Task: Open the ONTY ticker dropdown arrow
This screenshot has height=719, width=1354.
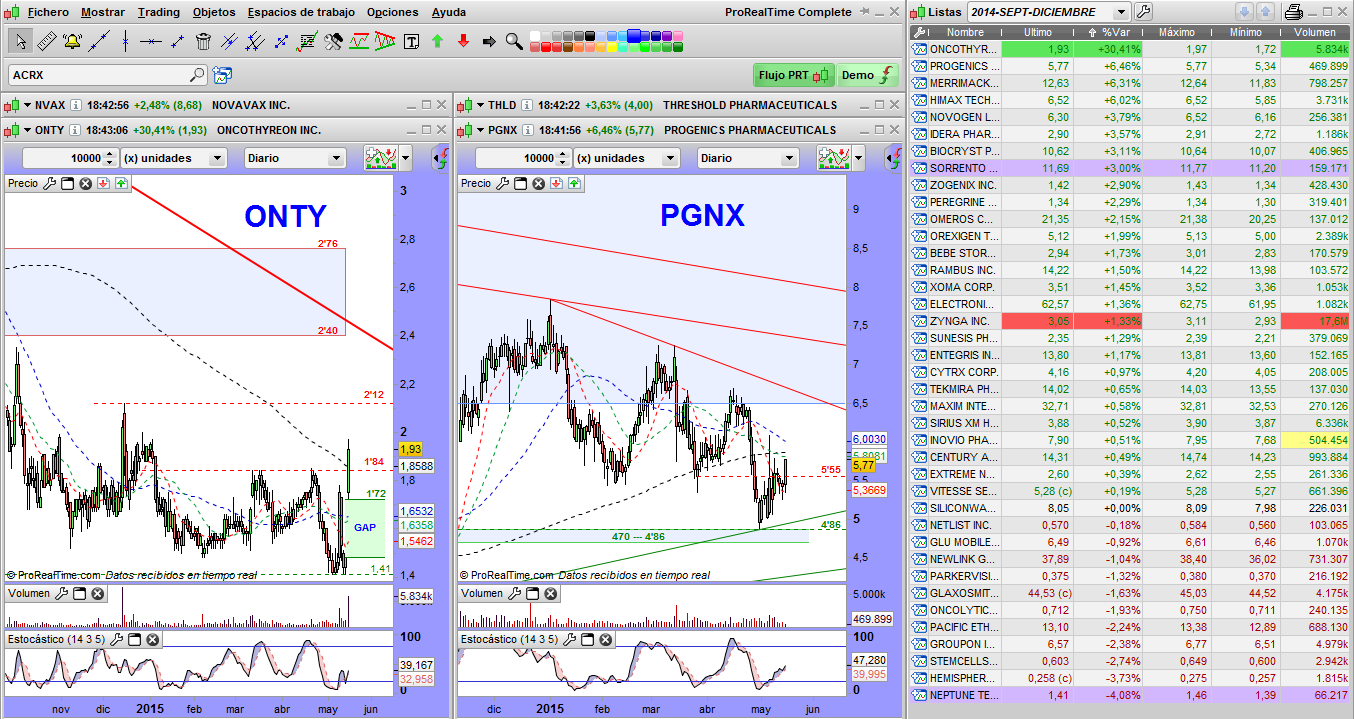Action: point(28,130)
